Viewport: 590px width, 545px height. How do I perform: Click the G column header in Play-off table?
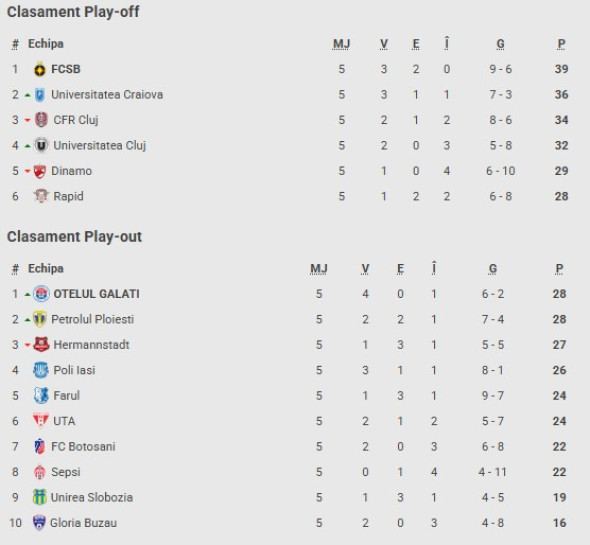tap(500, 44)
